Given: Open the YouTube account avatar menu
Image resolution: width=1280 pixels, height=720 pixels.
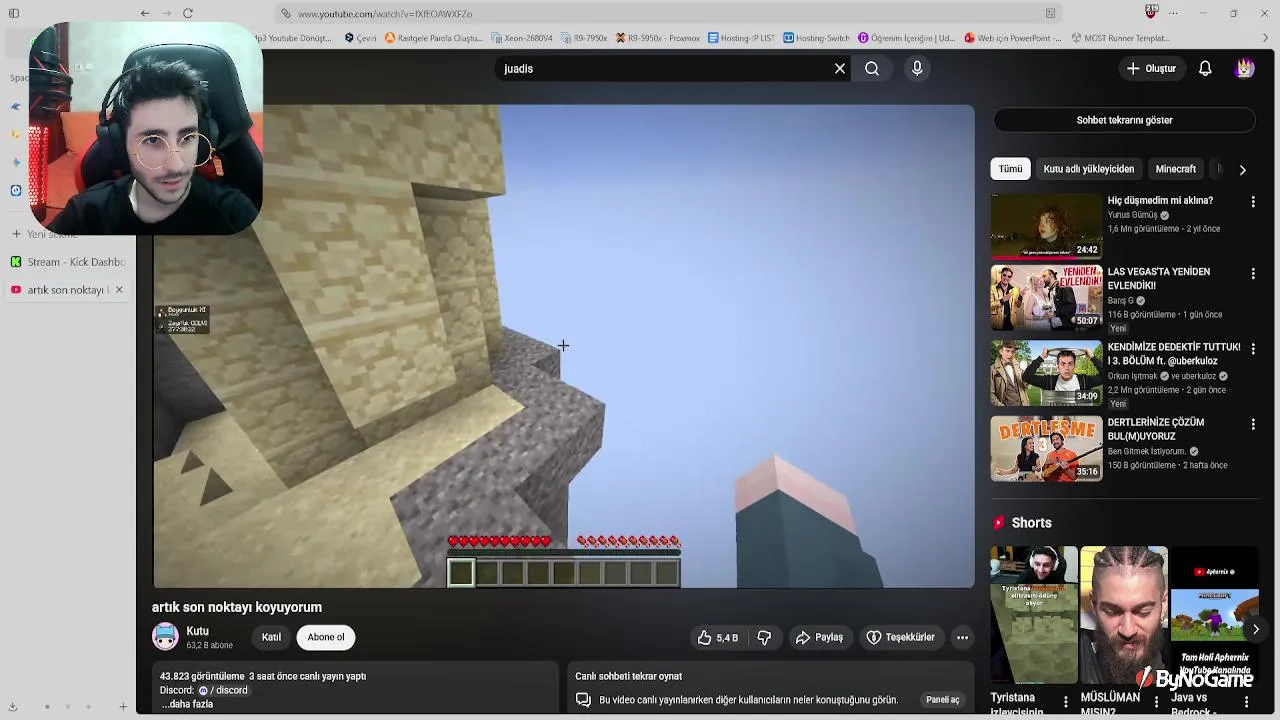Looking at the screenshot, I should pos(1245,68).
